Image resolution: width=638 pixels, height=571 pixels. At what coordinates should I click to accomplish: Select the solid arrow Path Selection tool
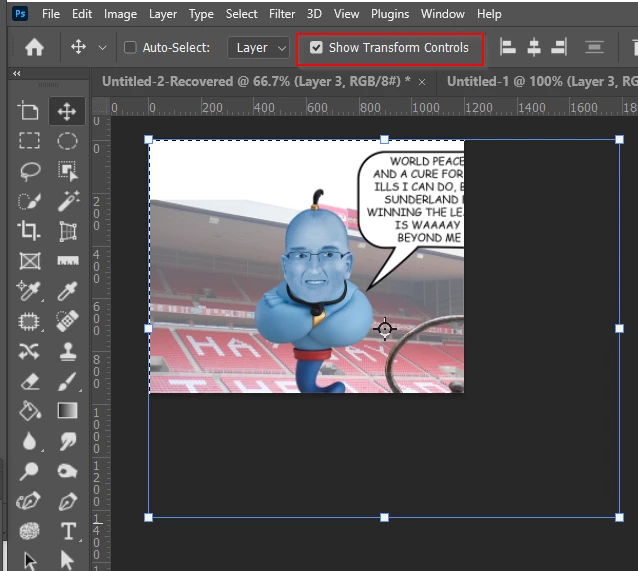pos(67,561)
